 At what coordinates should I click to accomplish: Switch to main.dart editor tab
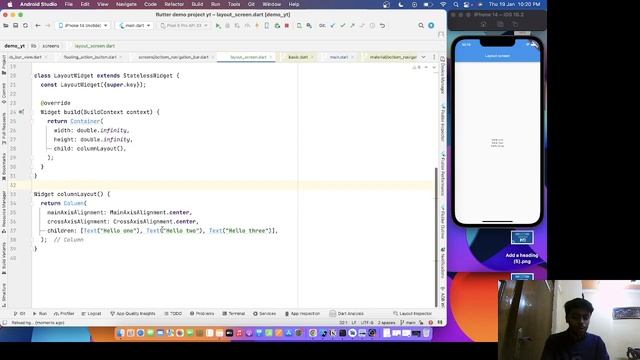coord(339,57)
